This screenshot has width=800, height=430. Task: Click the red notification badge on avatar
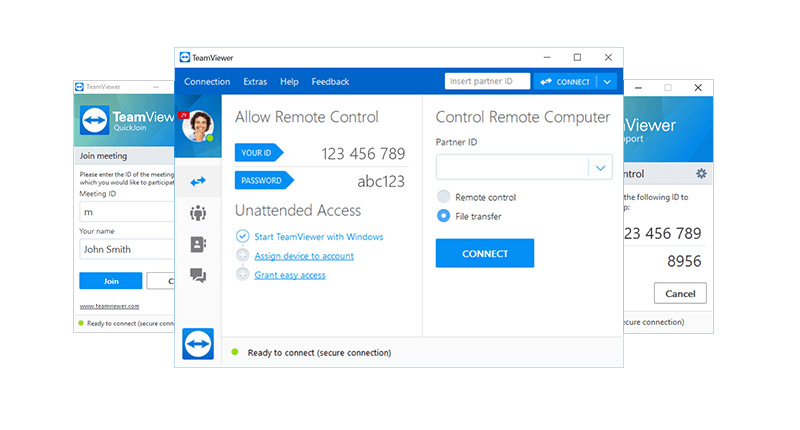(184, 115)
